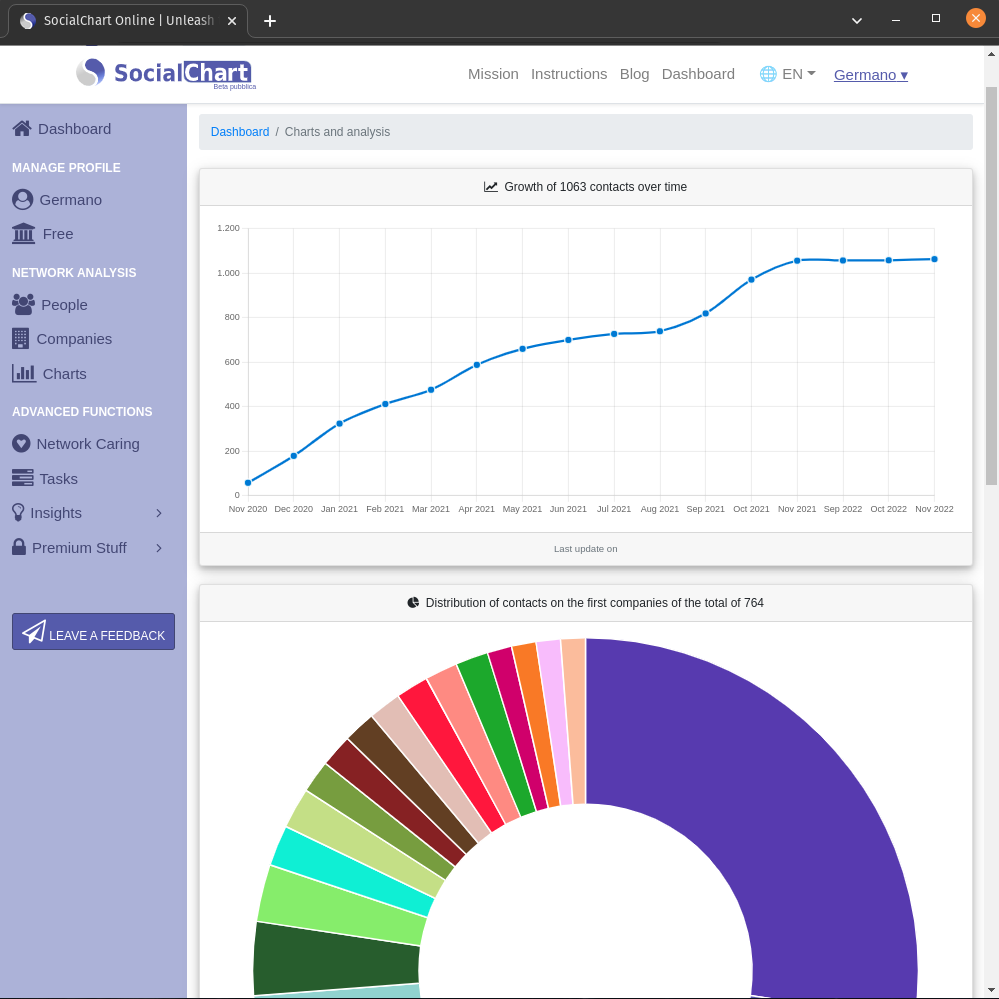This screenshot has width=999, height=999.
Task: Click 'Charts and analysis' breadcrumb text
Action: (x=337, y=132)
